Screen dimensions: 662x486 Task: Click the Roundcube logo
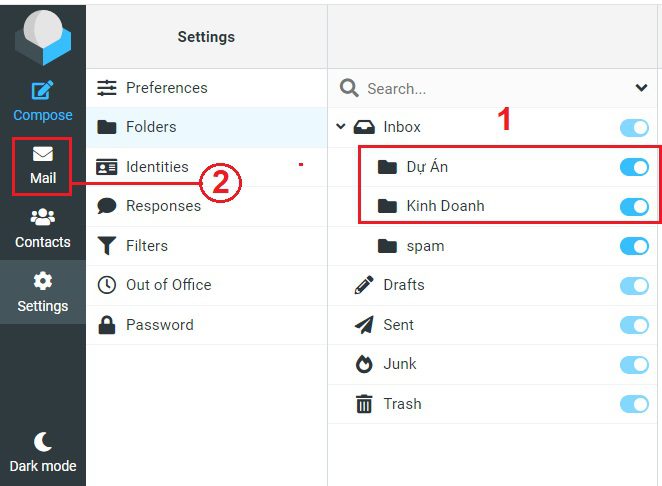click(43, 37)
